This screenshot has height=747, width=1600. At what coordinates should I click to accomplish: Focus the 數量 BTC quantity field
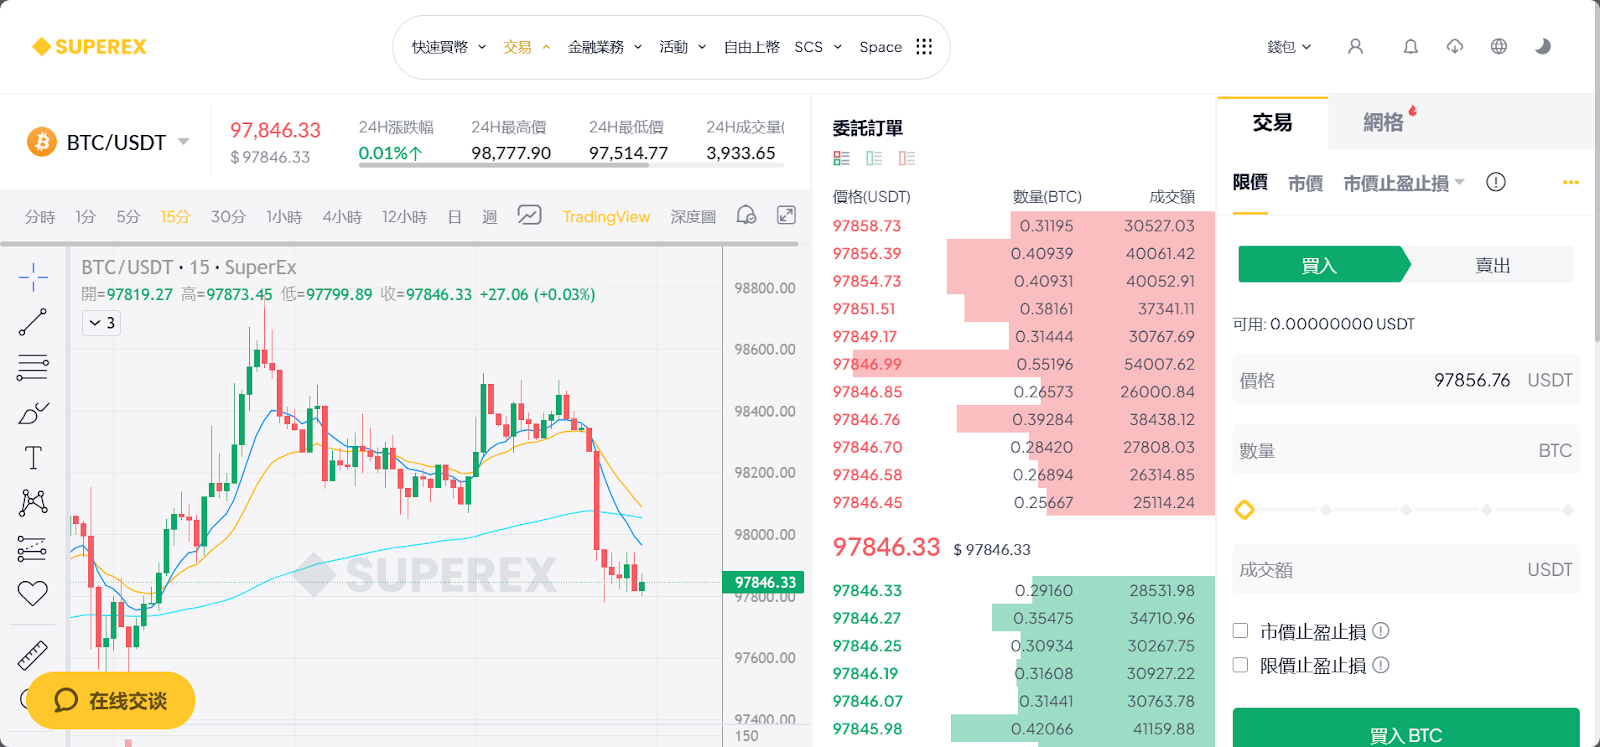(1406, 451)
